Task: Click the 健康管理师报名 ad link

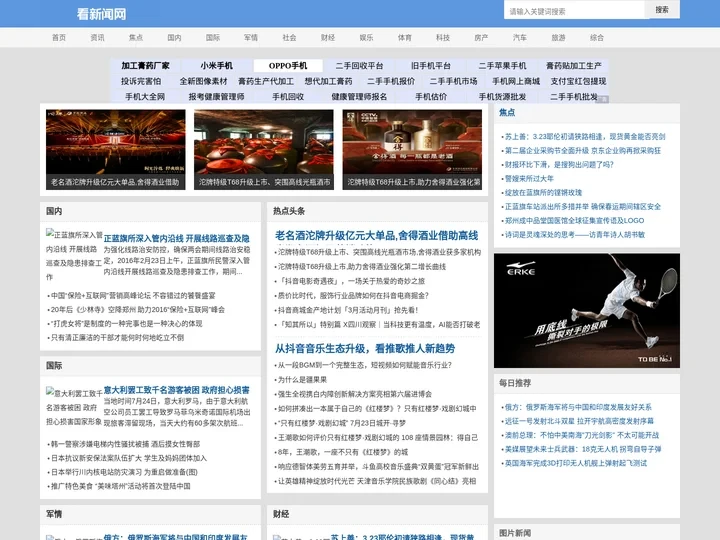Action: coord(359,97)
